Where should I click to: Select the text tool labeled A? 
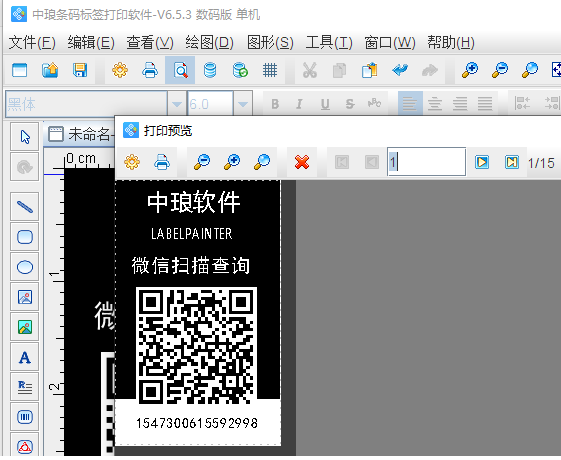click(25, 357)
